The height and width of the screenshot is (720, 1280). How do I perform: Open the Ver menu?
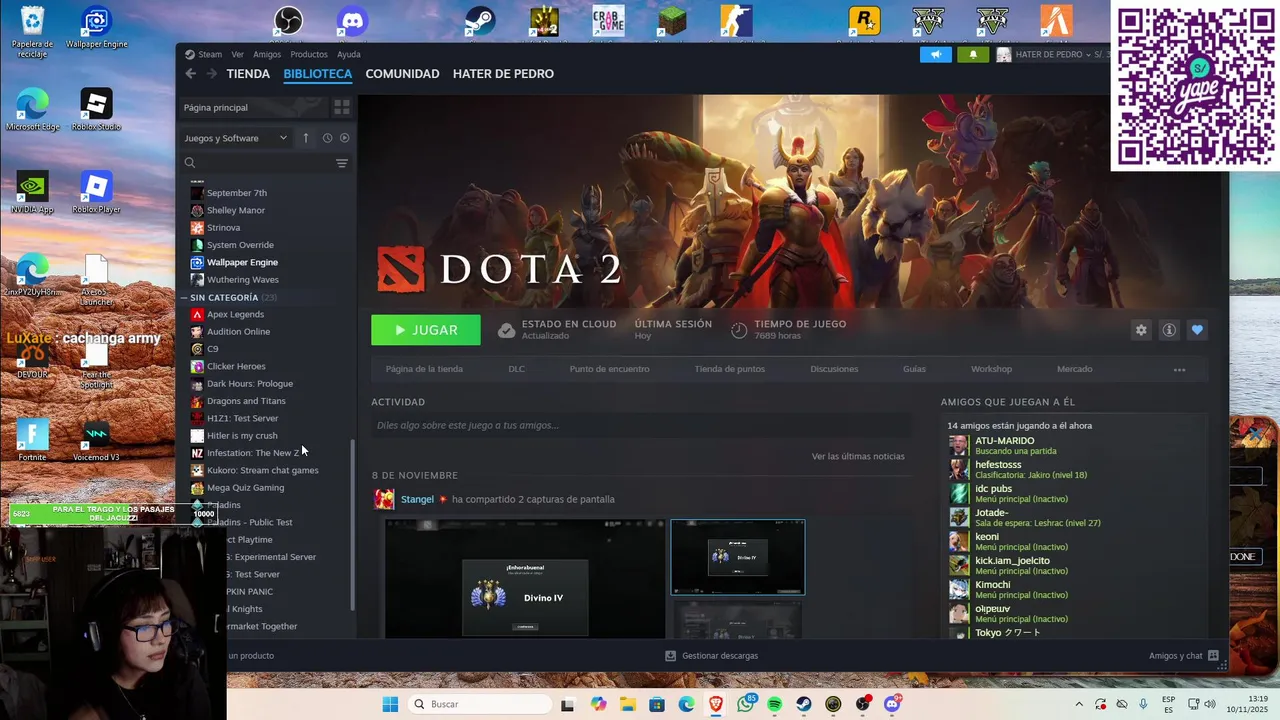point(237,55)
